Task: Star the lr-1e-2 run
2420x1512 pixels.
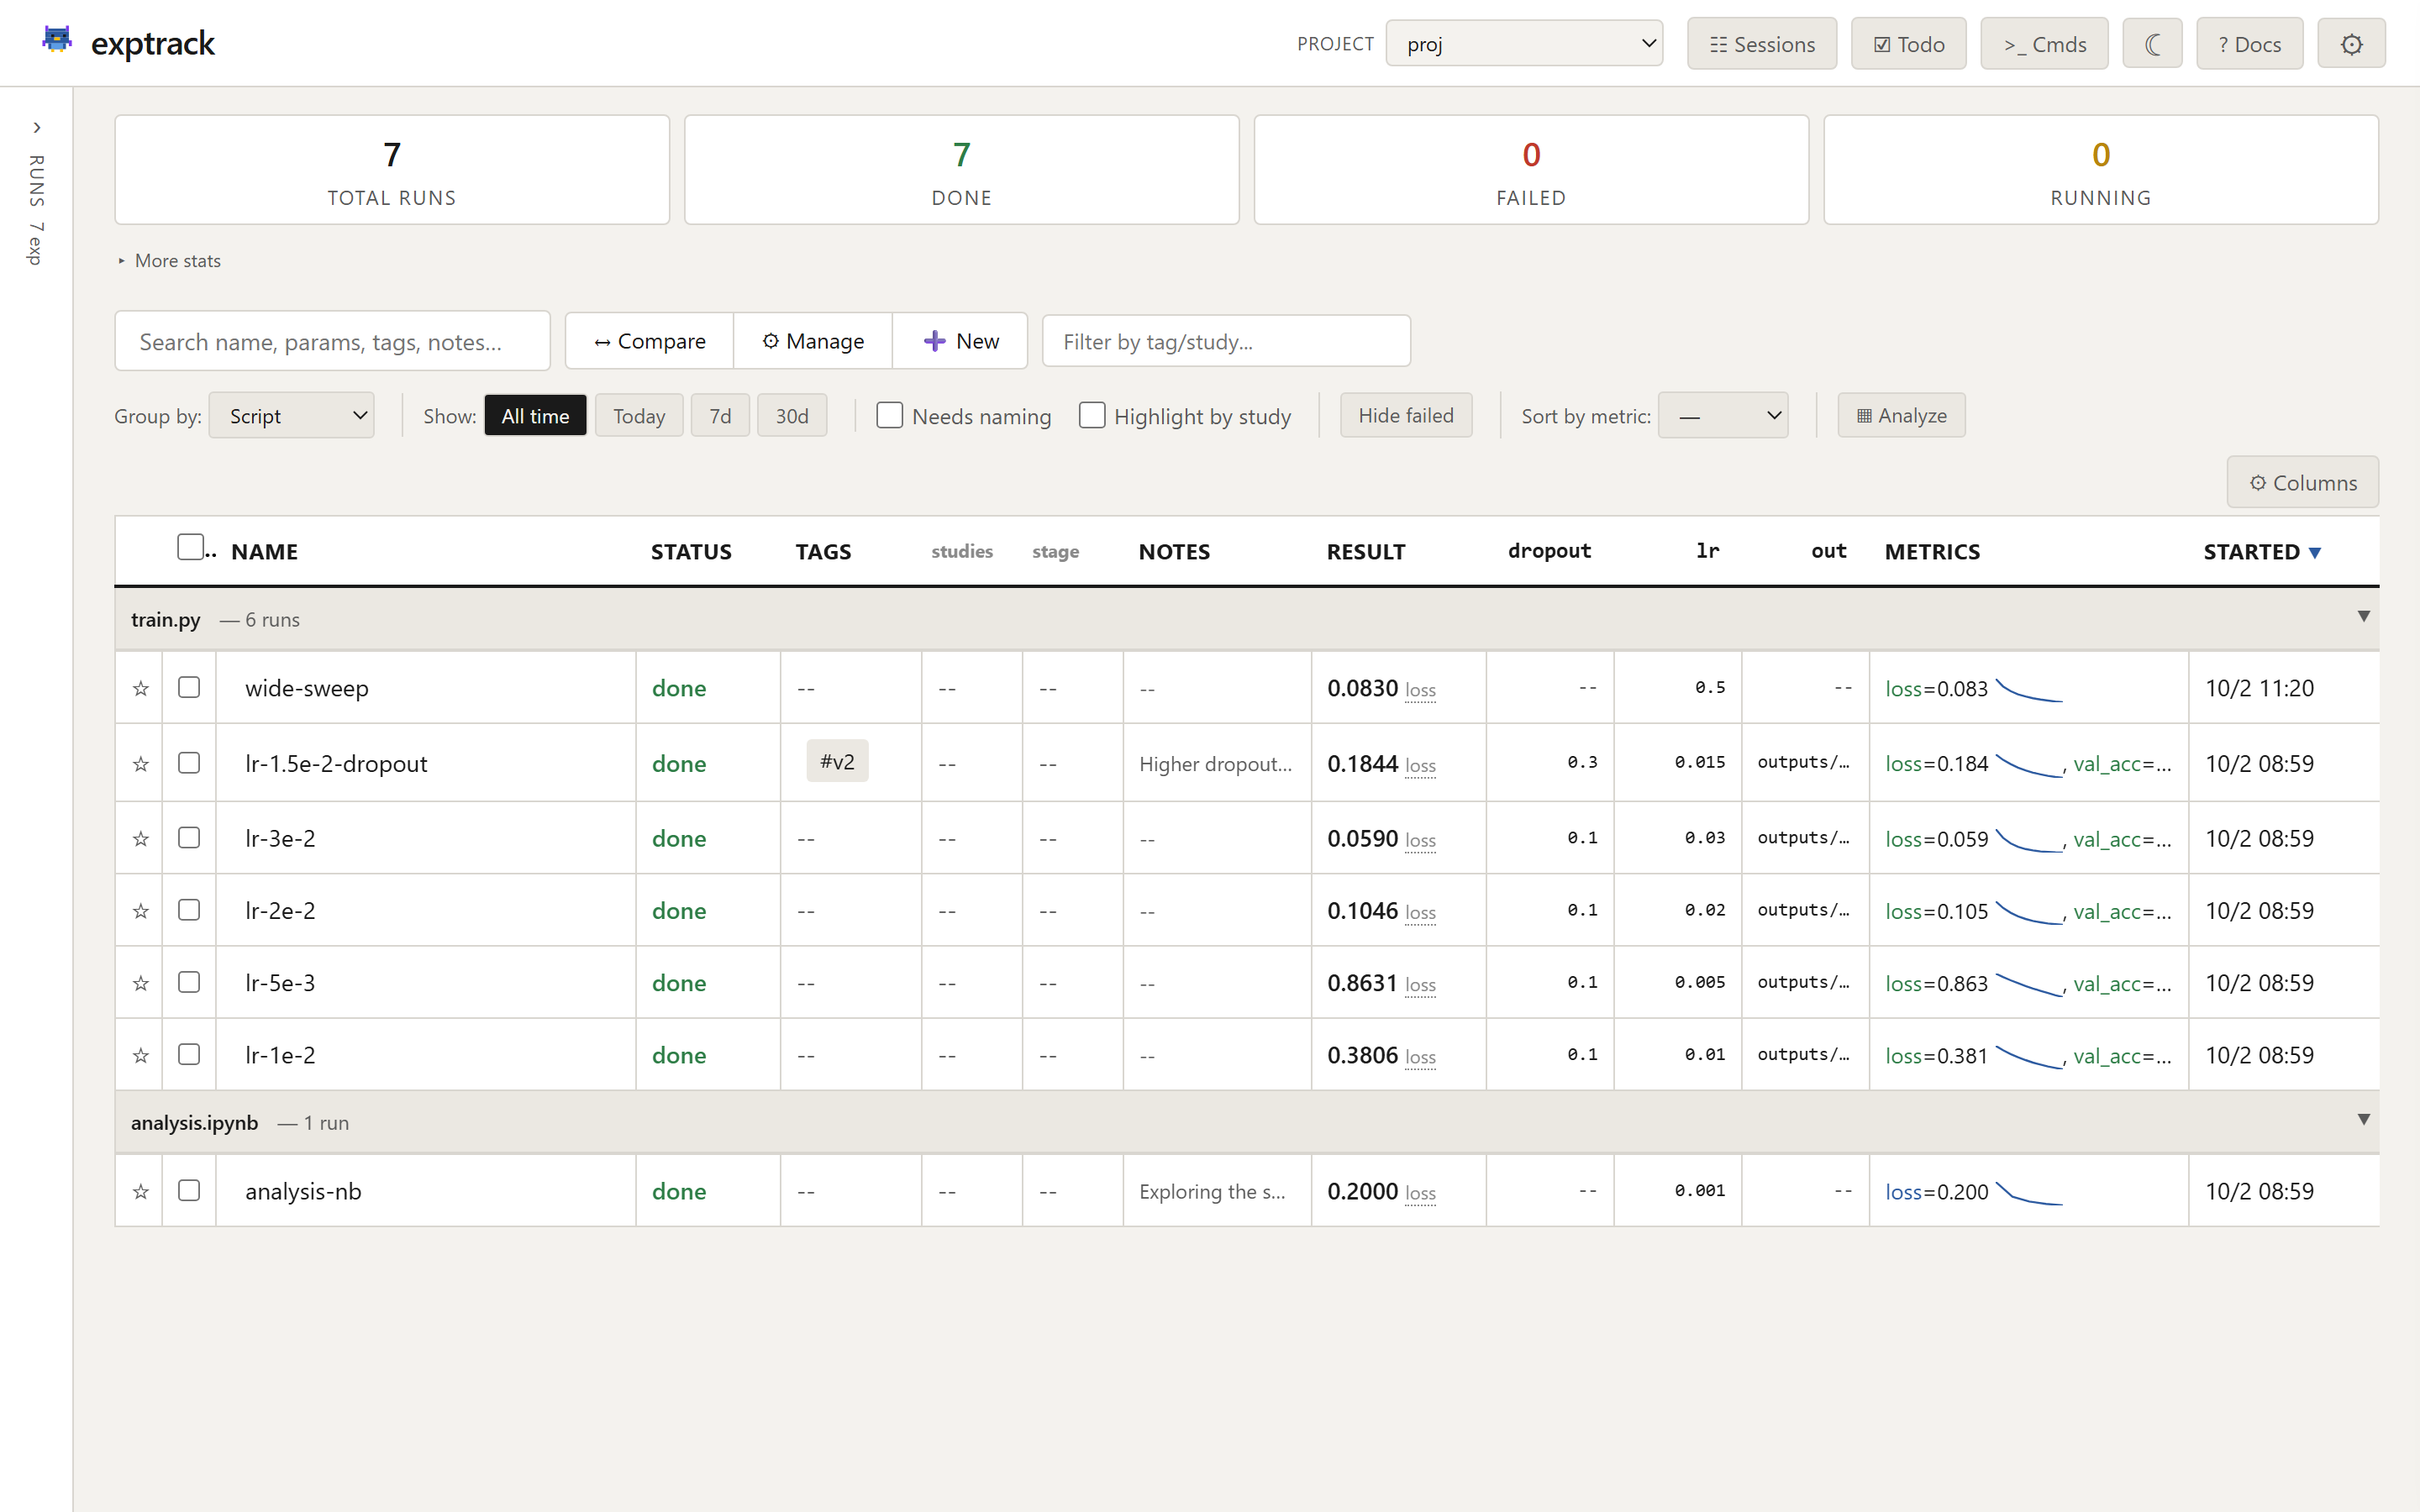Action: (x=141, y=1055)
